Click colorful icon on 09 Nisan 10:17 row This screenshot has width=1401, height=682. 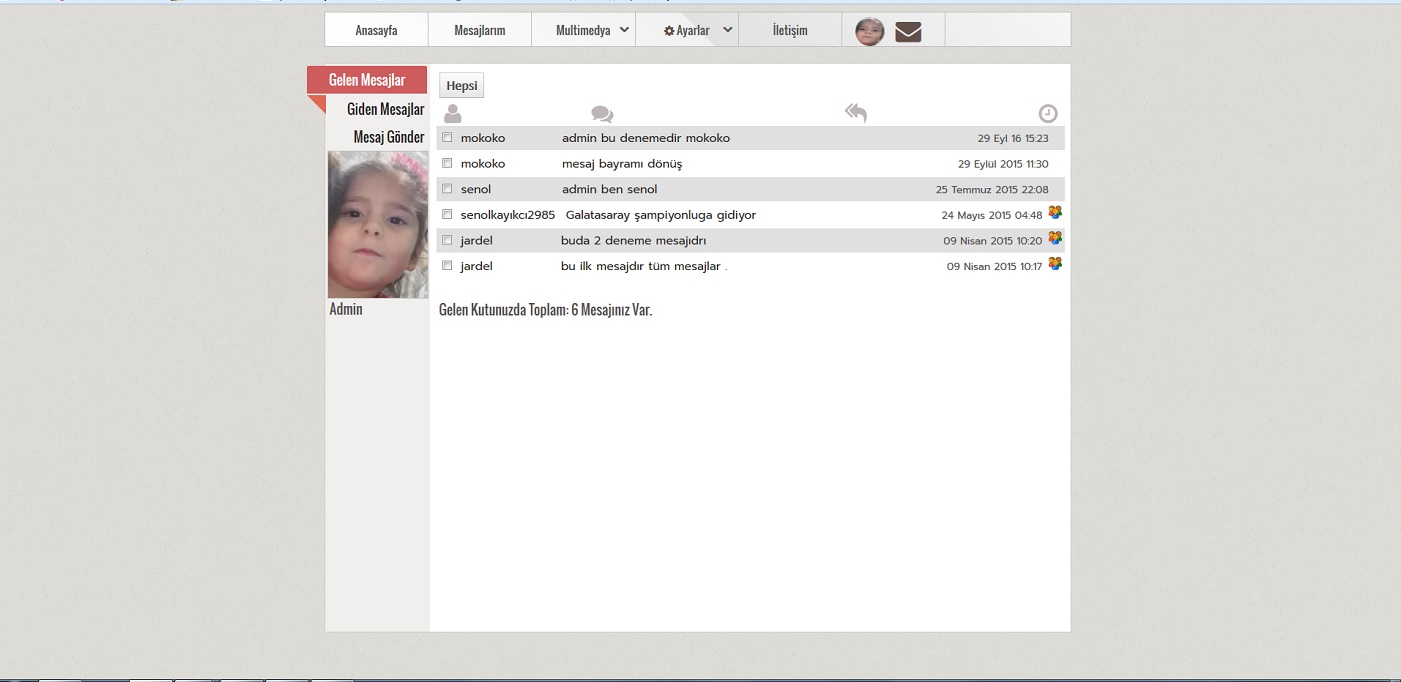pyautogui.click(x=1055, y=265)
